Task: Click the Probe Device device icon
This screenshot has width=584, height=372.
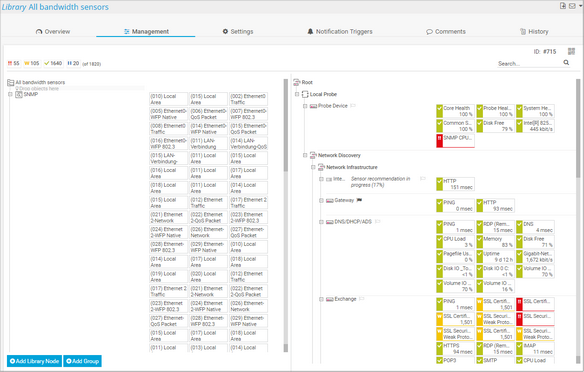Action: [x=313, y=106]
